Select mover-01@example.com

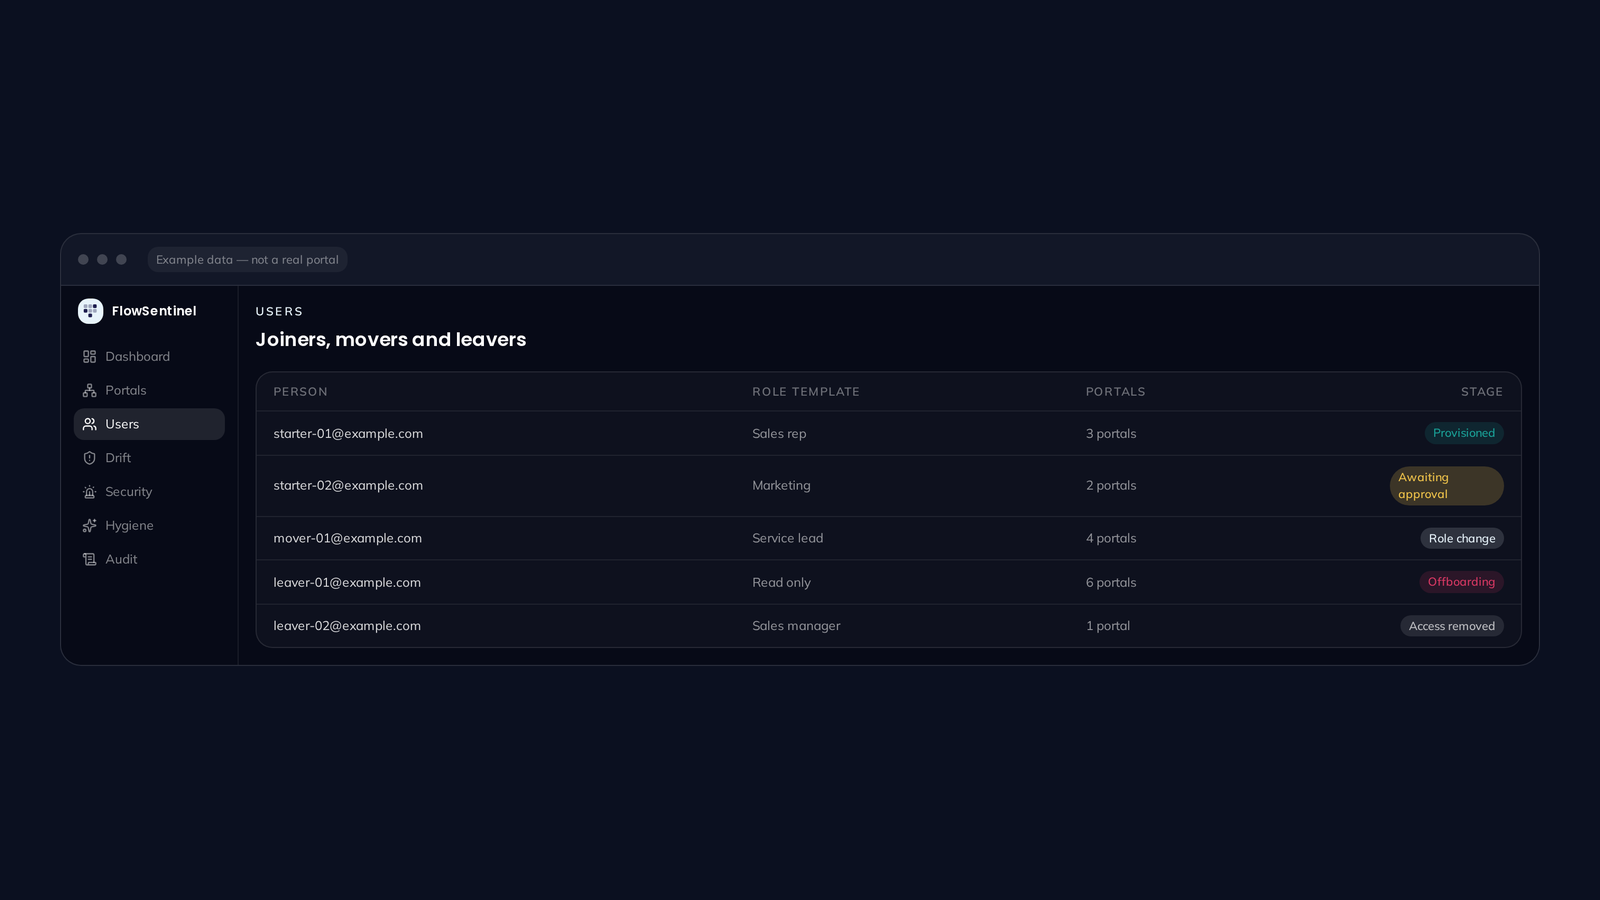coord(348,538)
